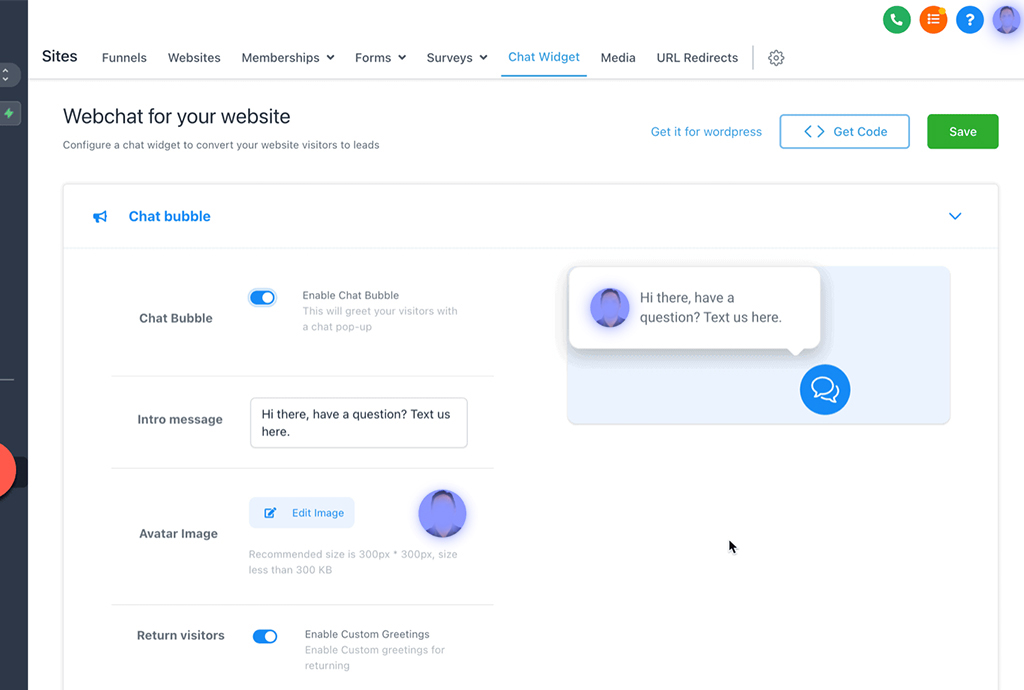Open the Sites settings gear icon
Screen dimensions: 1024x690
776,58
